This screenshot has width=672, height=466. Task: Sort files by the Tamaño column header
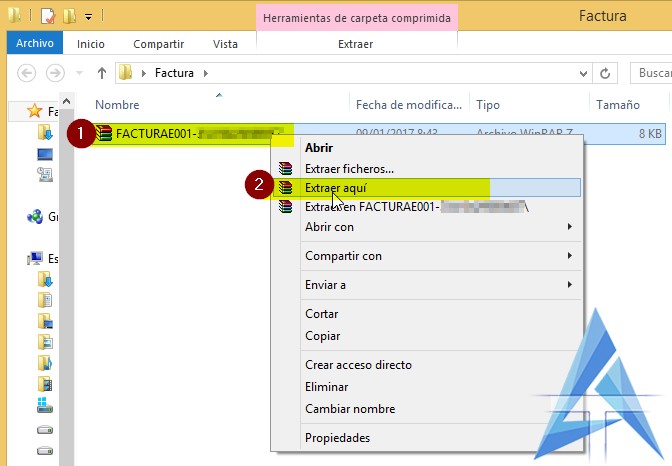[x=617, y=104]
